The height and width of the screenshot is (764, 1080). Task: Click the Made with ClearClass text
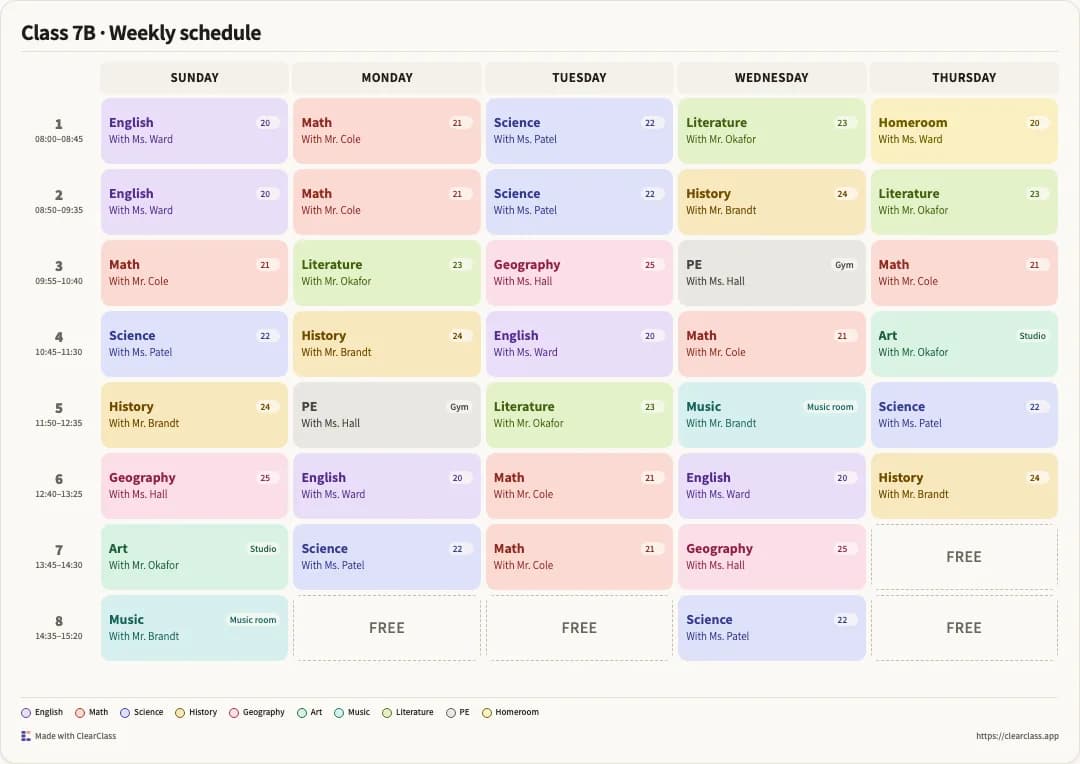tap(76, 736)
